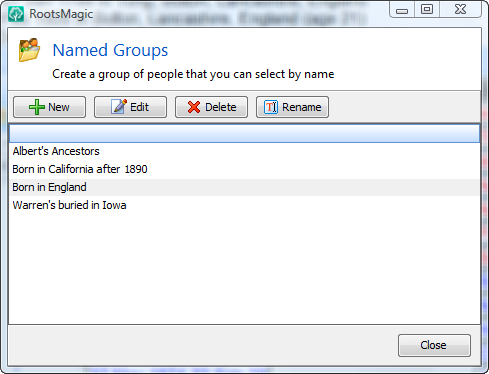
Task: Click the Rename group button
Action: pos(292,107)
